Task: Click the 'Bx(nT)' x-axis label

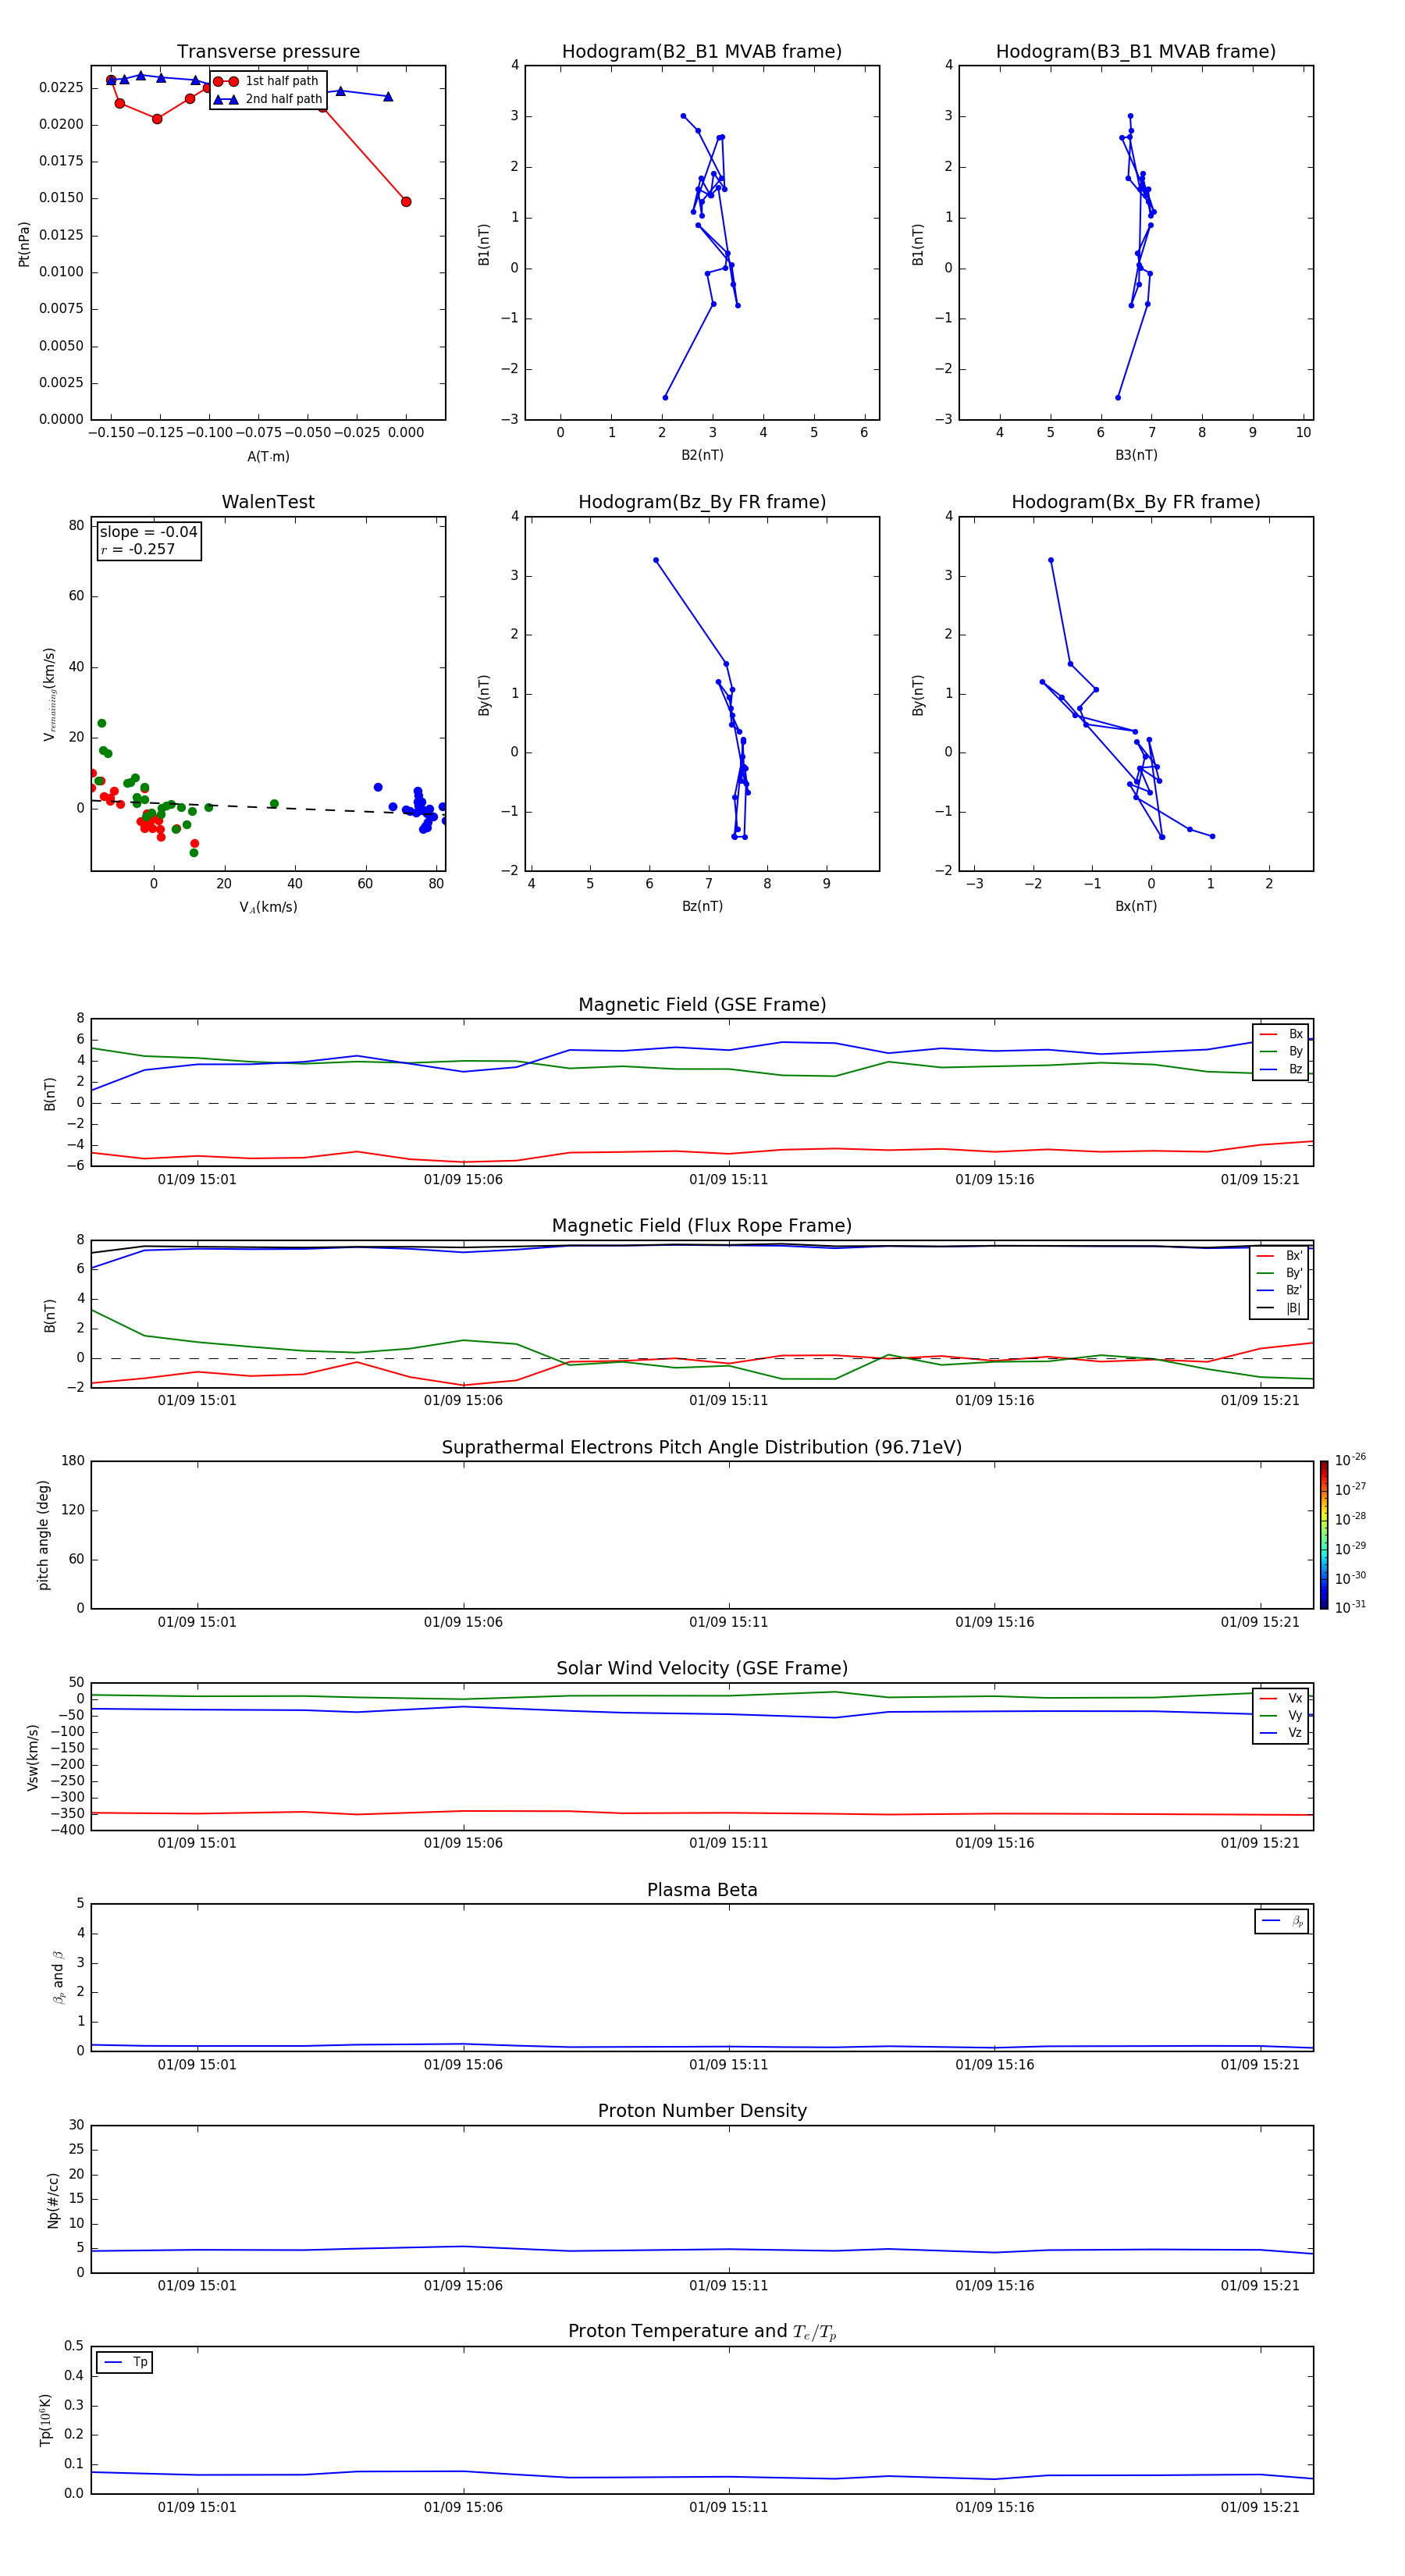Action: [1136, 906]
